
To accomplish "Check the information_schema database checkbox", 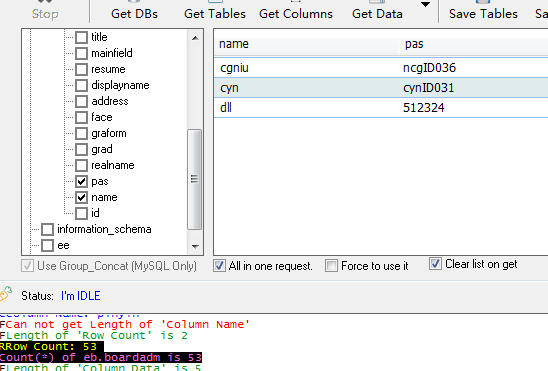I will pos(48,230).
